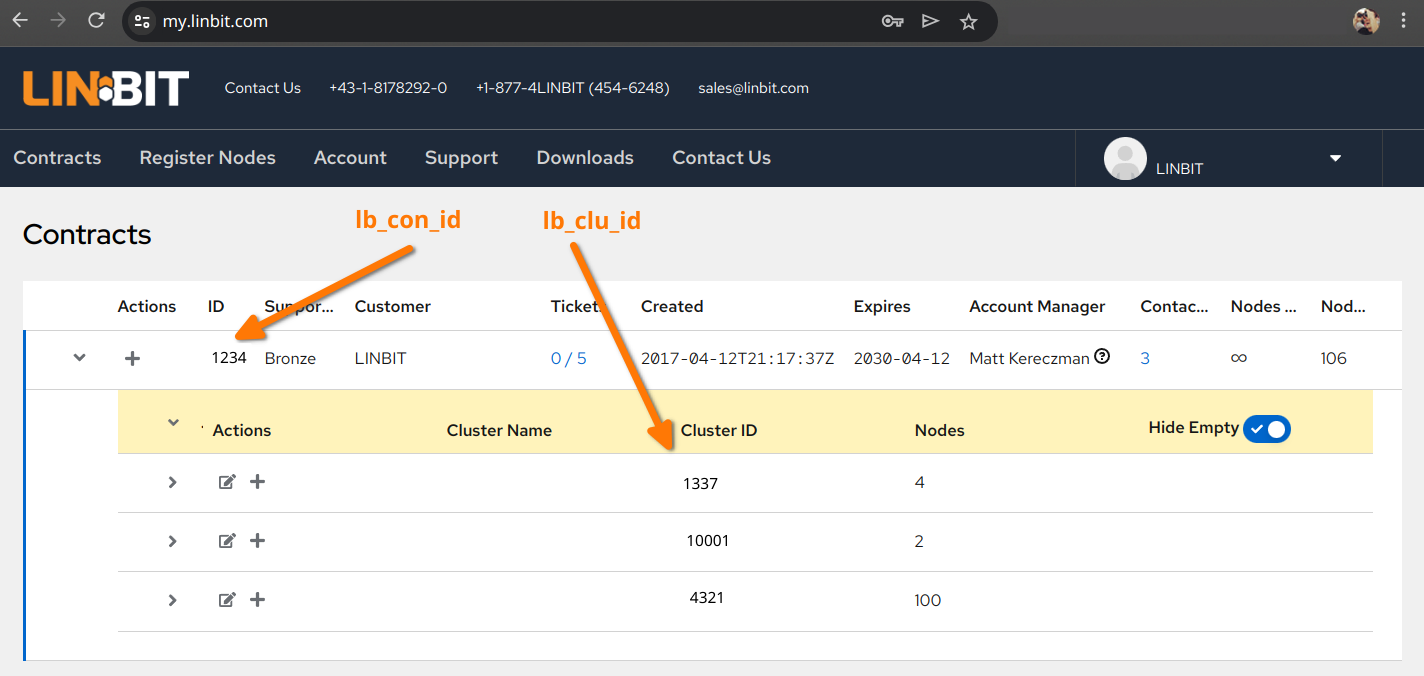Click the edit icon for cluster 1337
Image resolution: width=1424 pixels, height=676 pixels.
point(227,482)
